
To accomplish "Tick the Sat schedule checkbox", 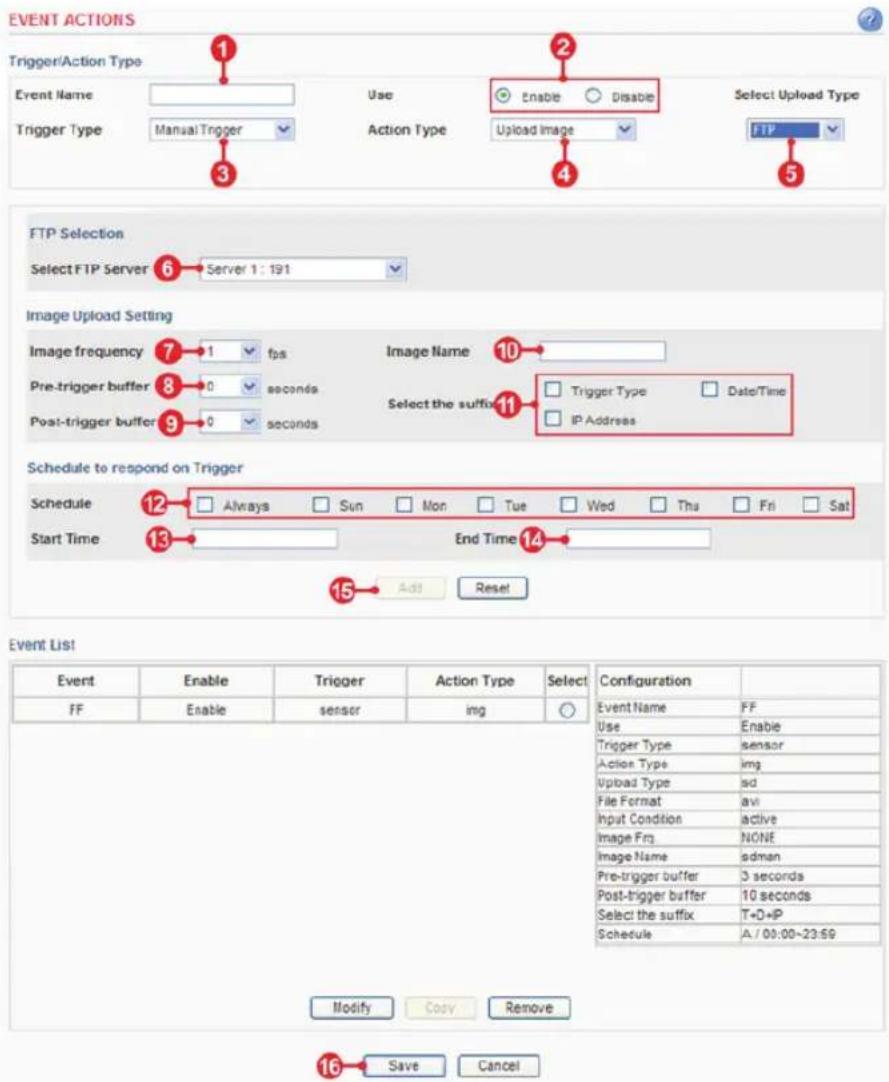I will point(811,504).
